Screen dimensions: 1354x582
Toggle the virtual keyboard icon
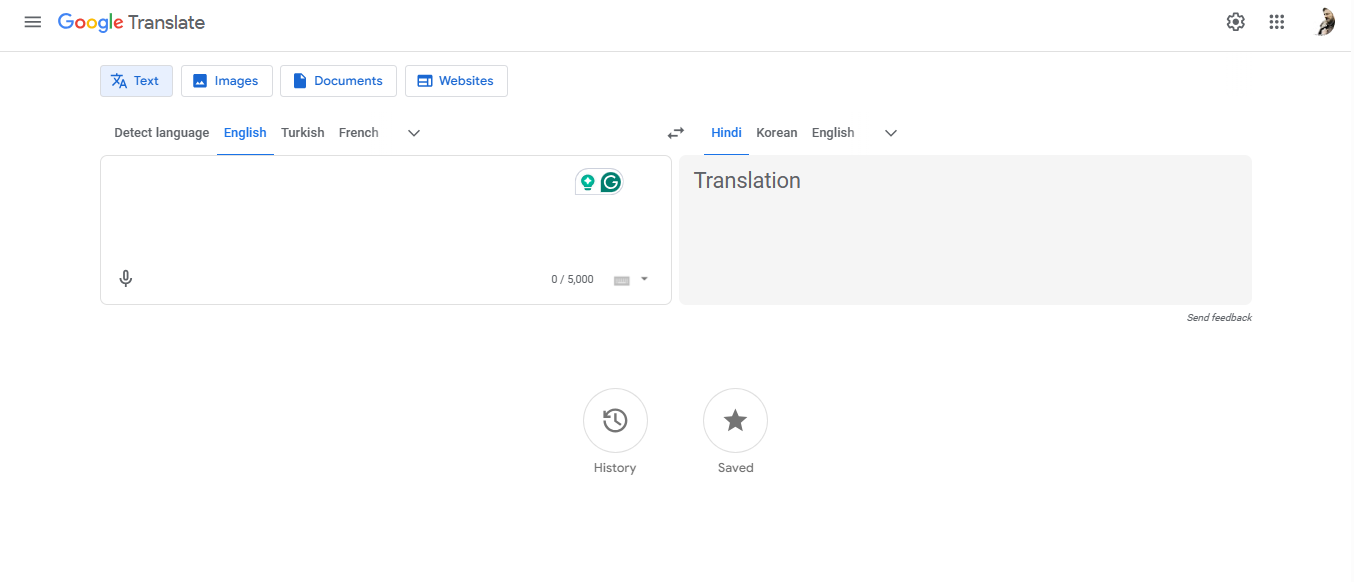622,280
